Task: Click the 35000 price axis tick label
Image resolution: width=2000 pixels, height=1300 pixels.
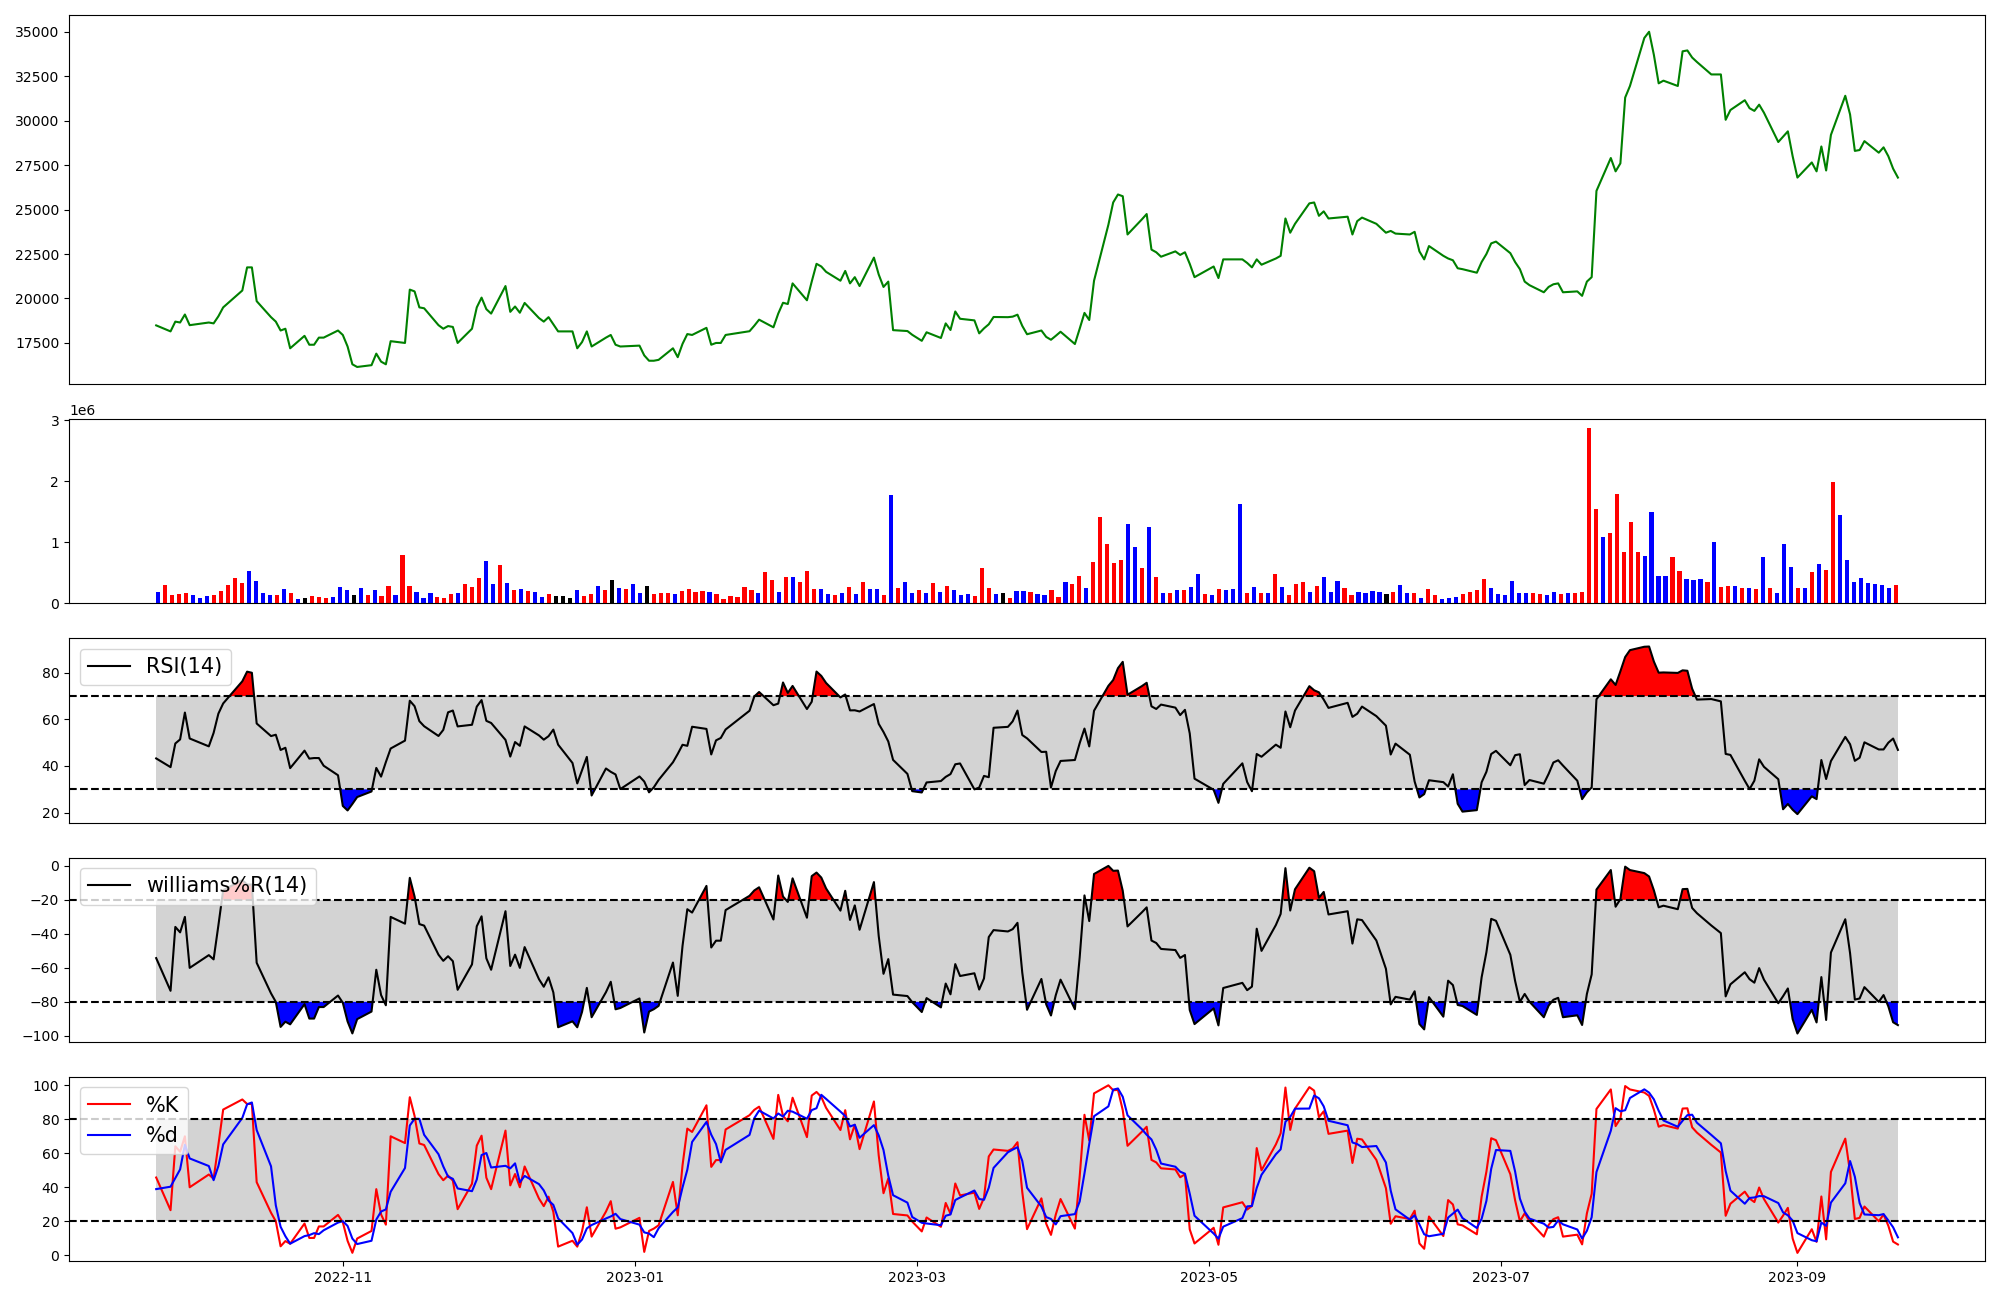Action: pyautogui.click(x=36, y=32)
